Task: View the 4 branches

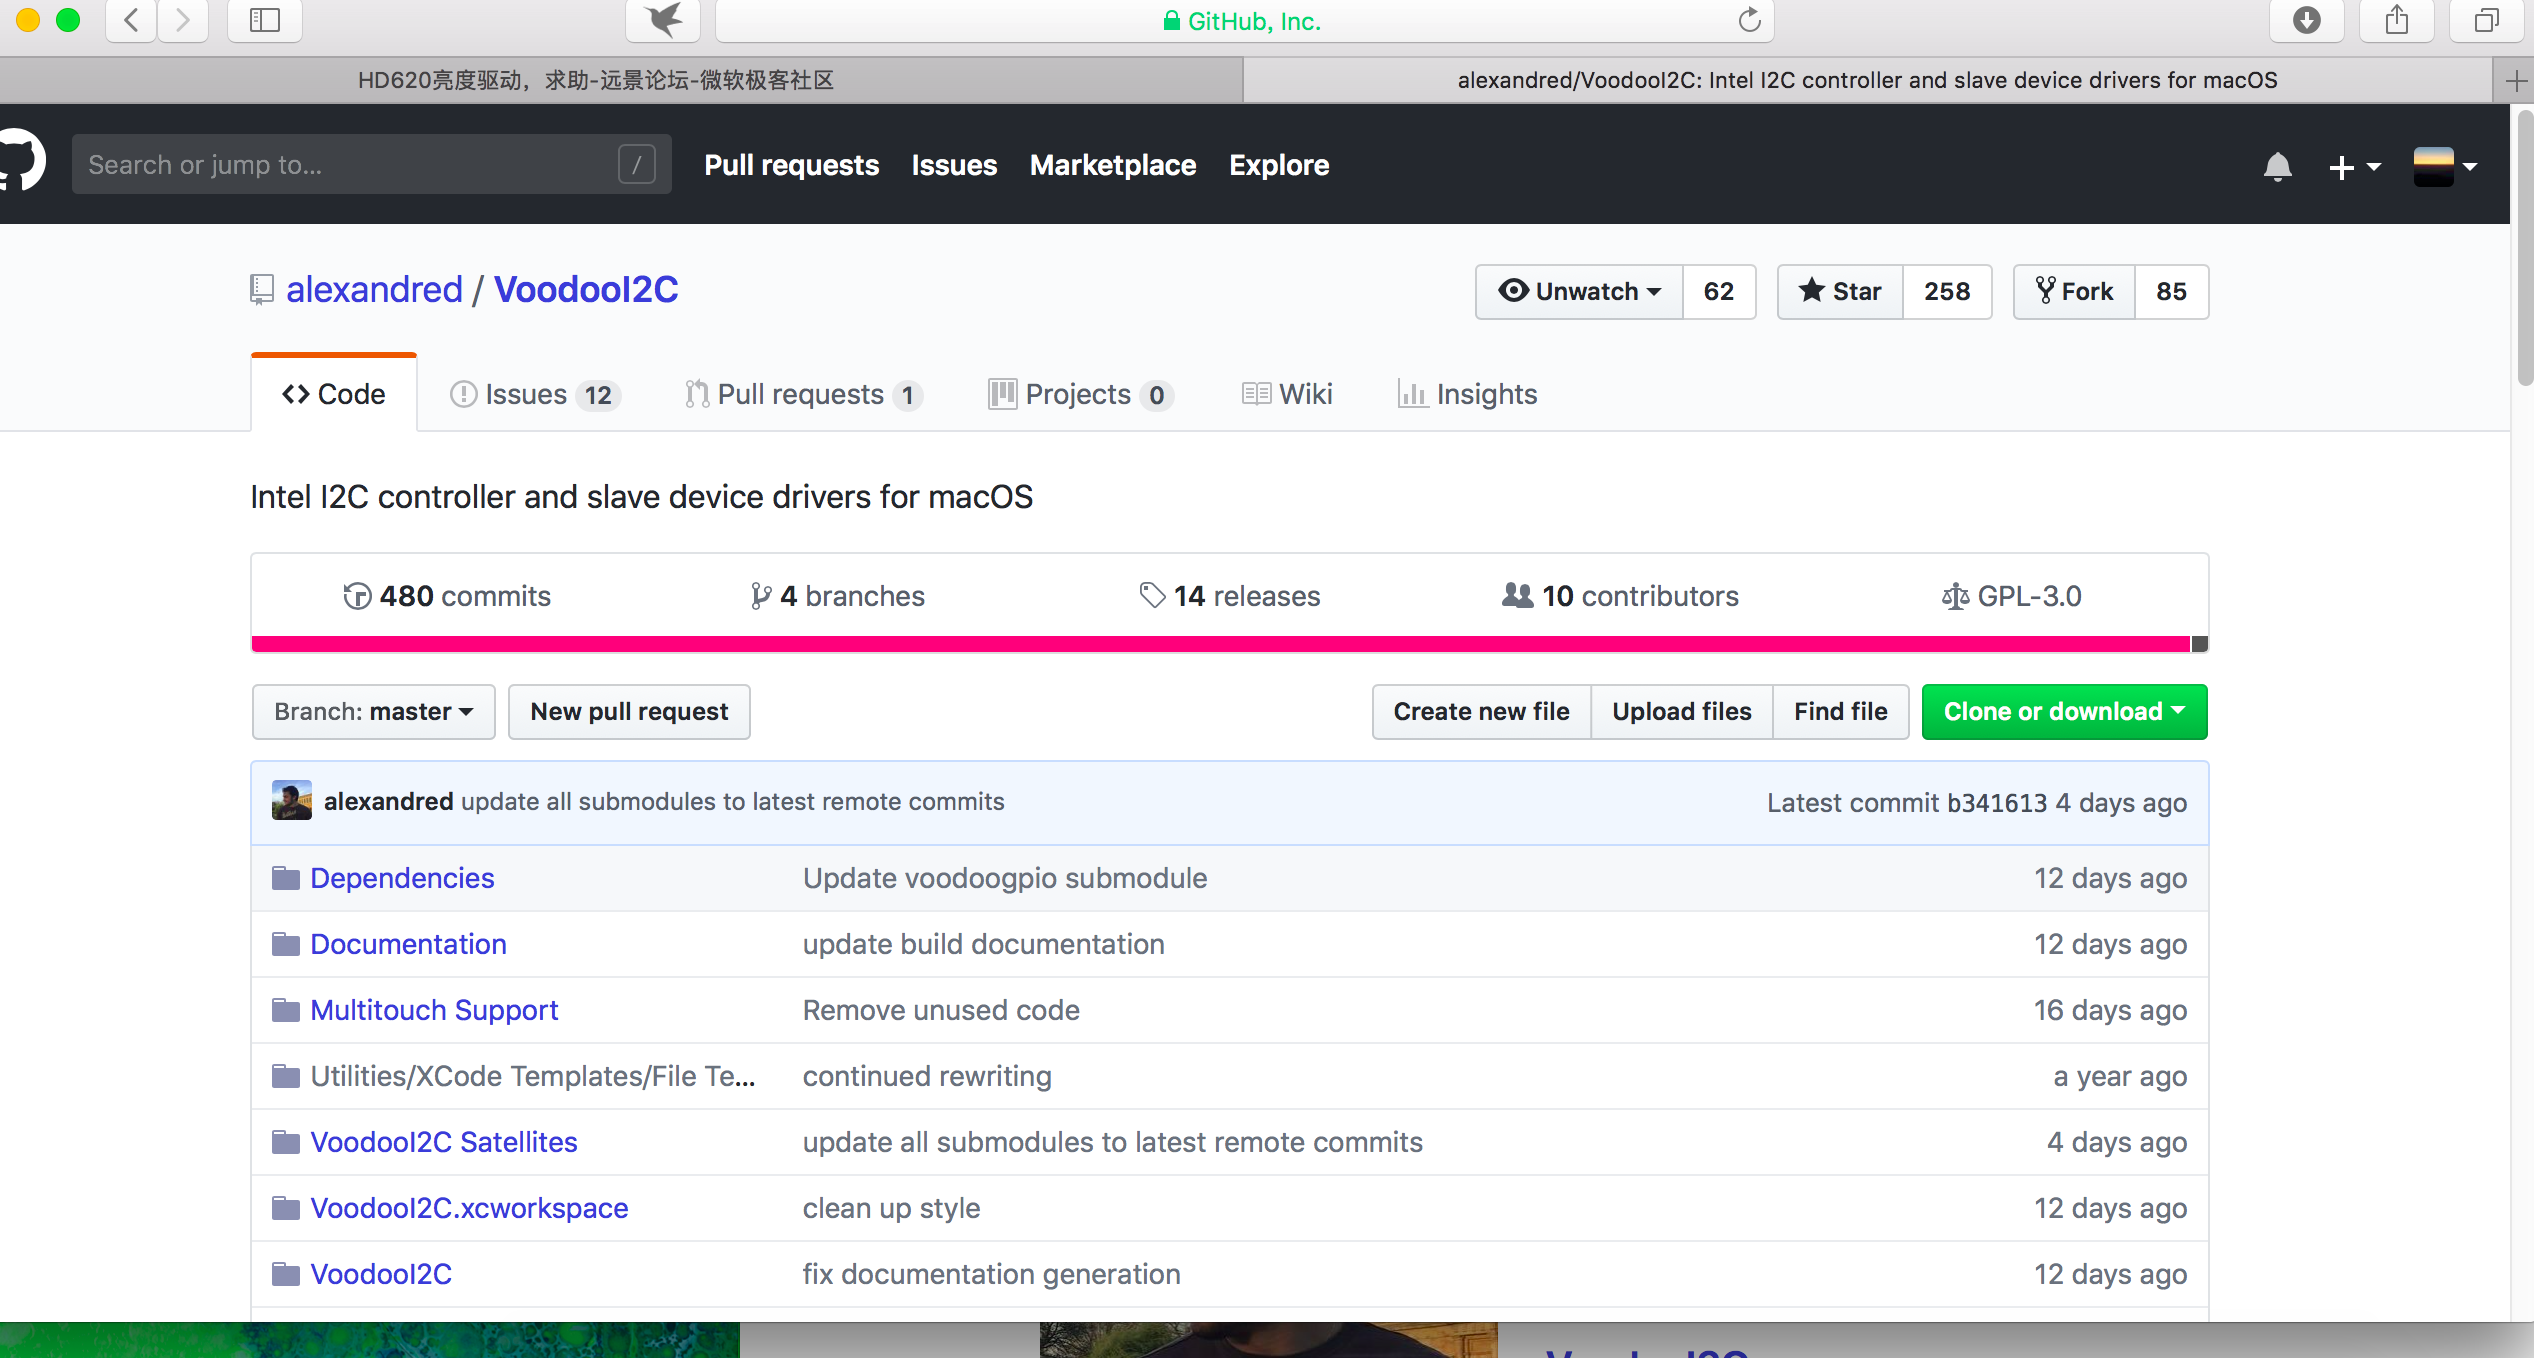Action: pyautogui.click(x=838, y=596)
